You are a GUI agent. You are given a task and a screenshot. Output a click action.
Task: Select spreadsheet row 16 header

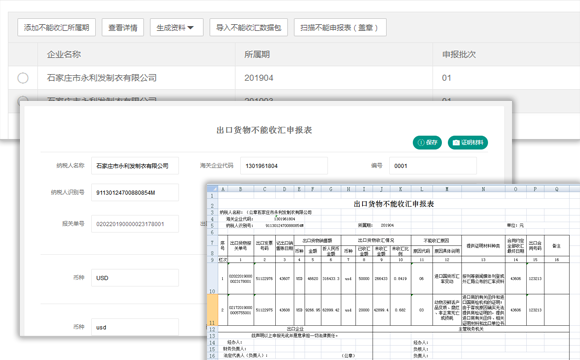coord(212,356)
